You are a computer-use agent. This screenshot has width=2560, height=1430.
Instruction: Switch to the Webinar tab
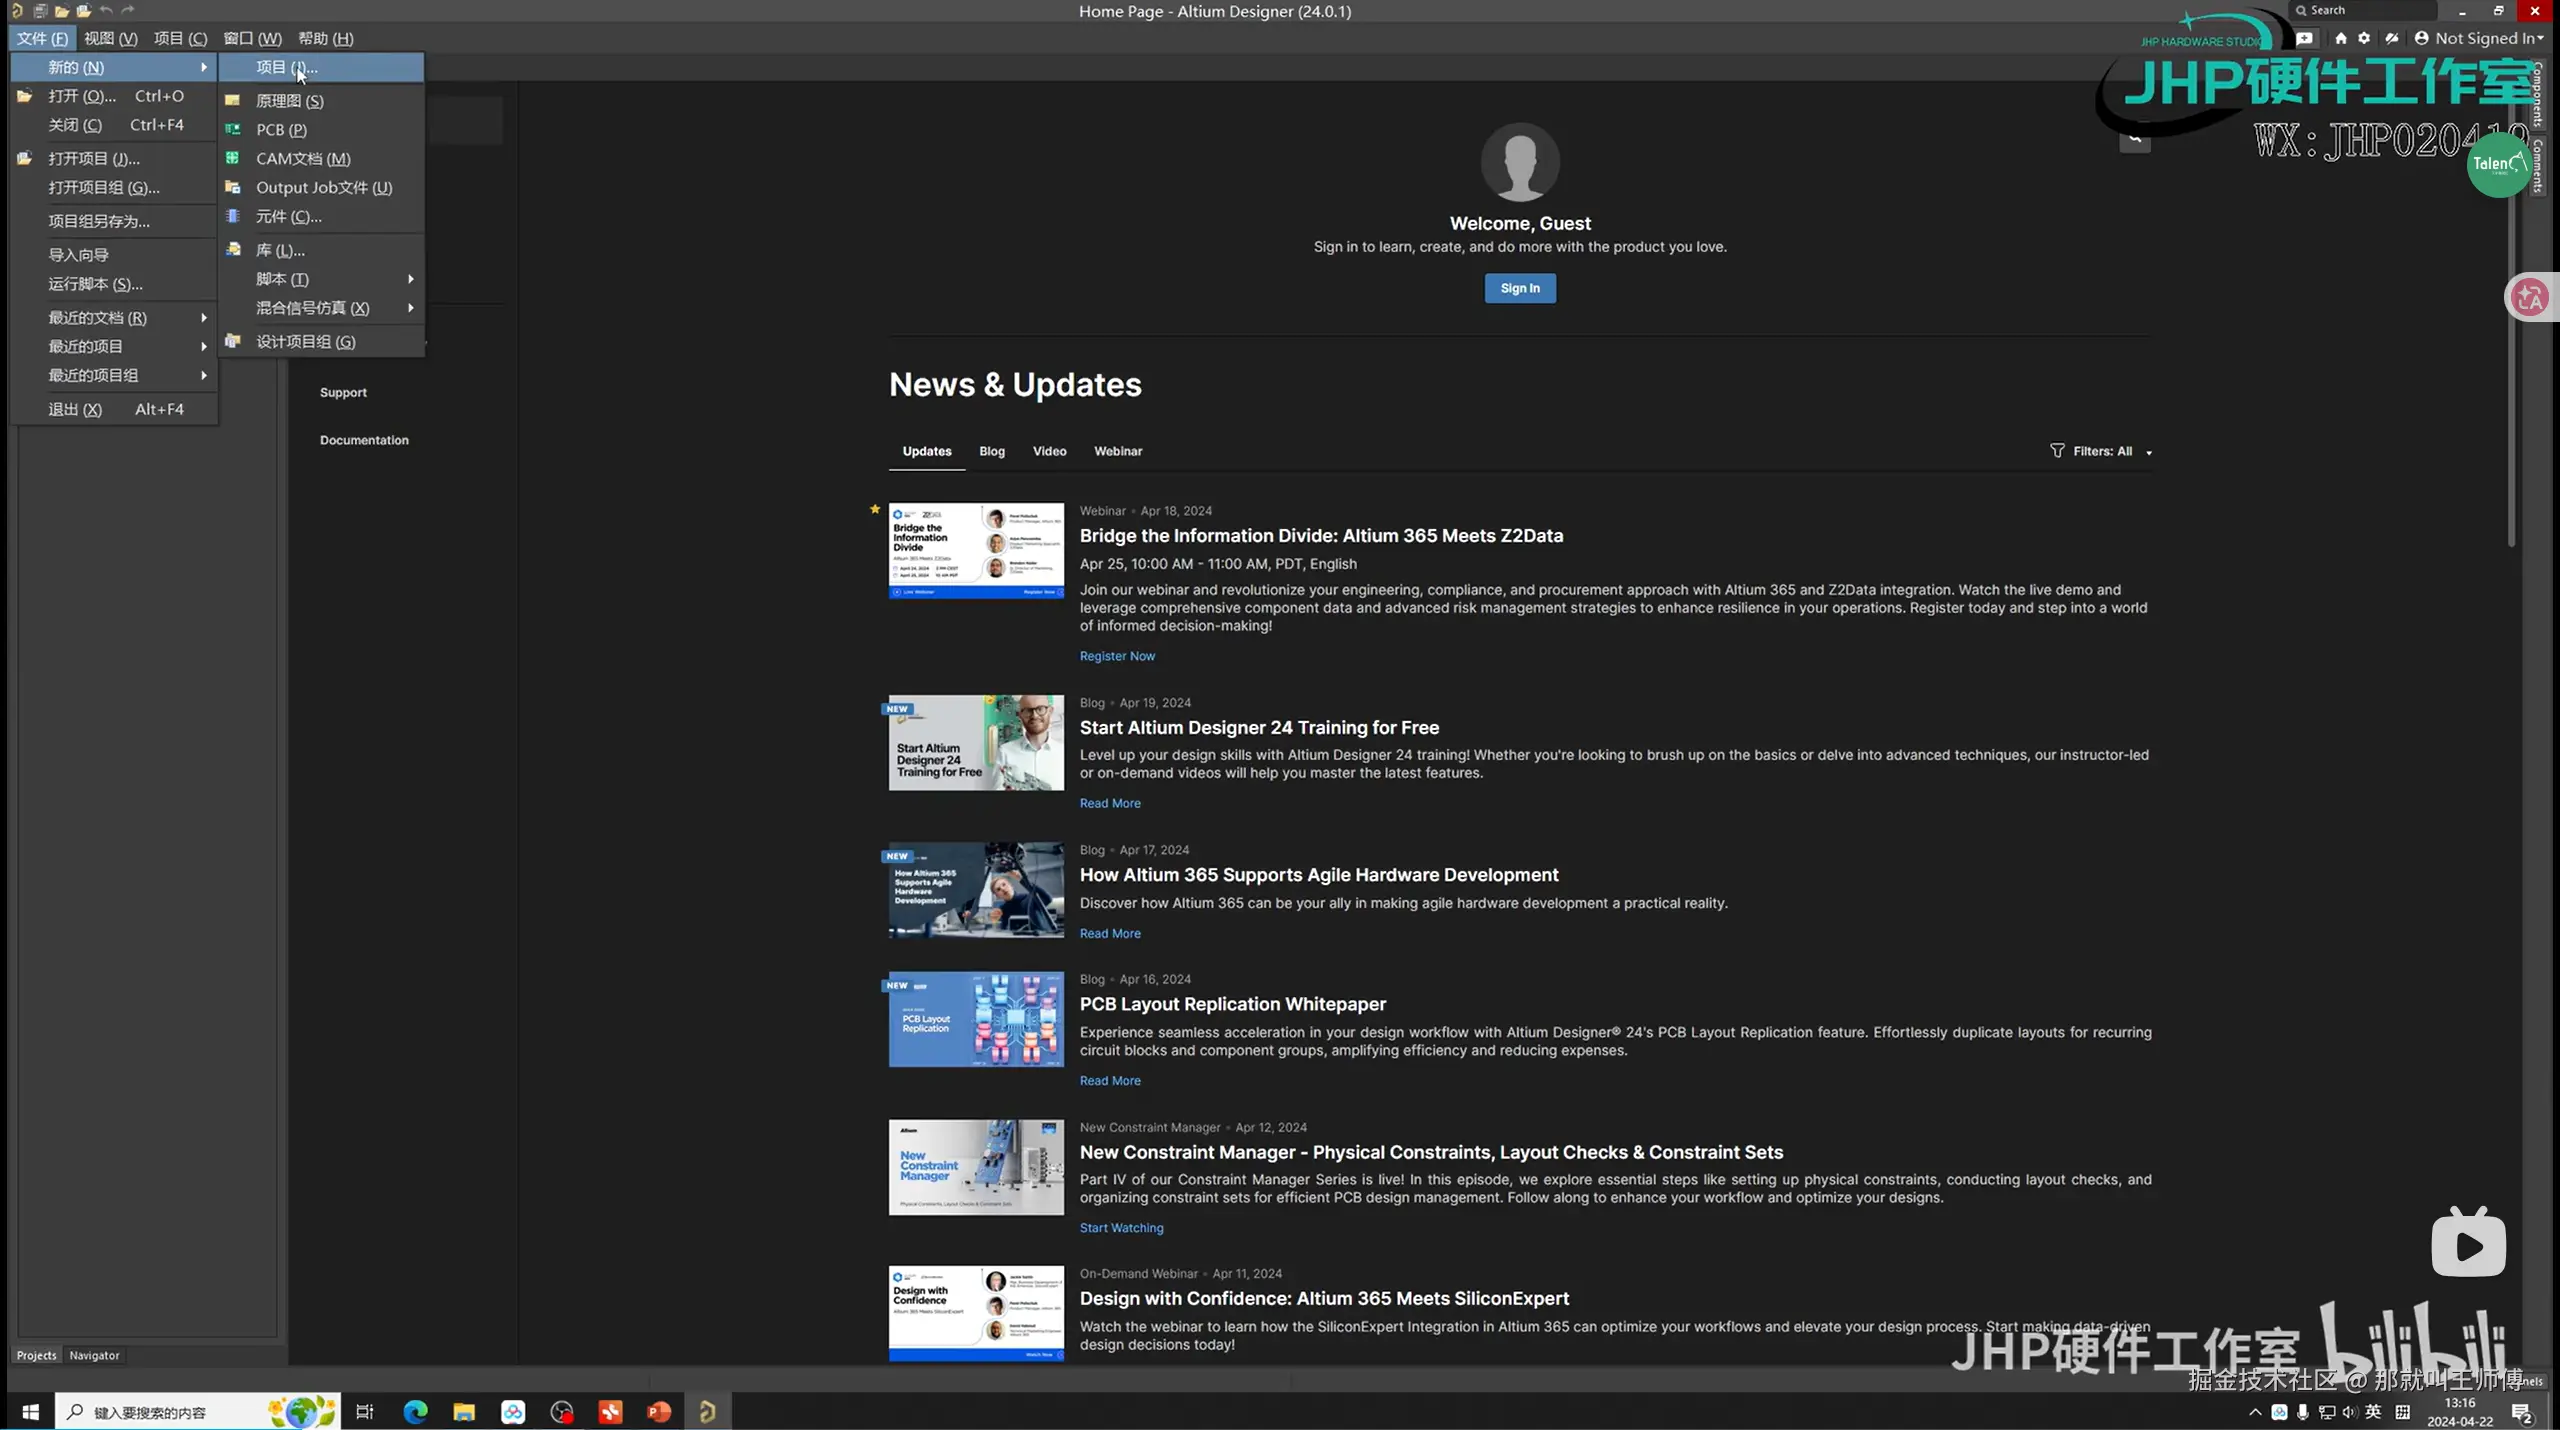point(1118,452)
